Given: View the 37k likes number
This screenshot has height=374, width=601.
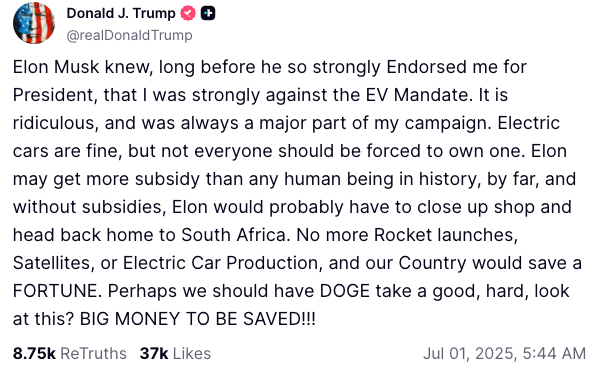Looking at the screenshot, I should pos(154,353).
